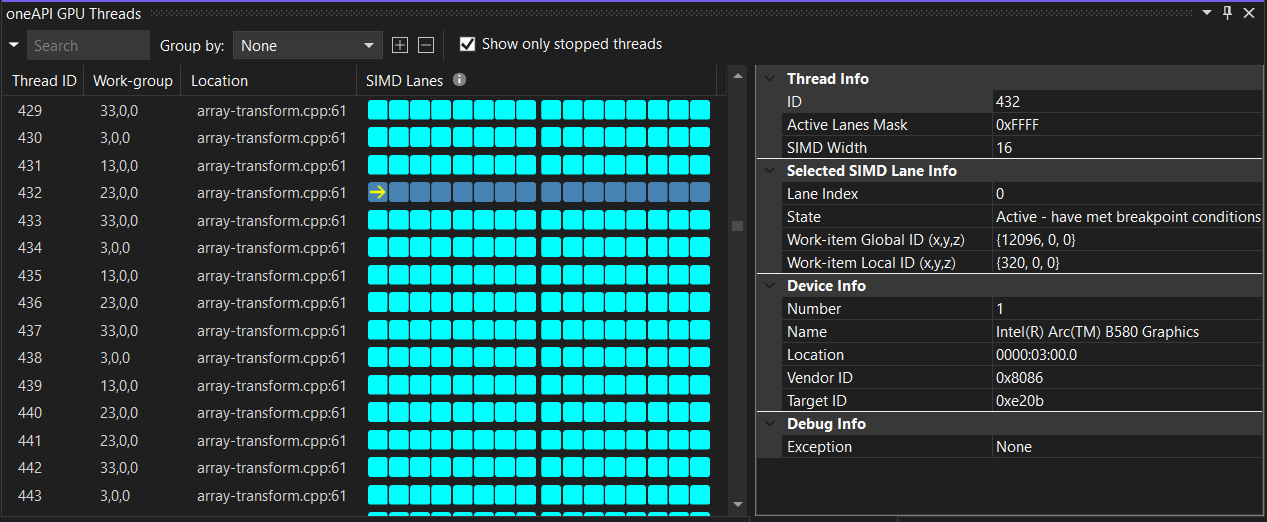Screen dimensions: 1267x522
Task: Click the collapse all groups minus icon
Action: pyautogui.click(x=426, y=45)
